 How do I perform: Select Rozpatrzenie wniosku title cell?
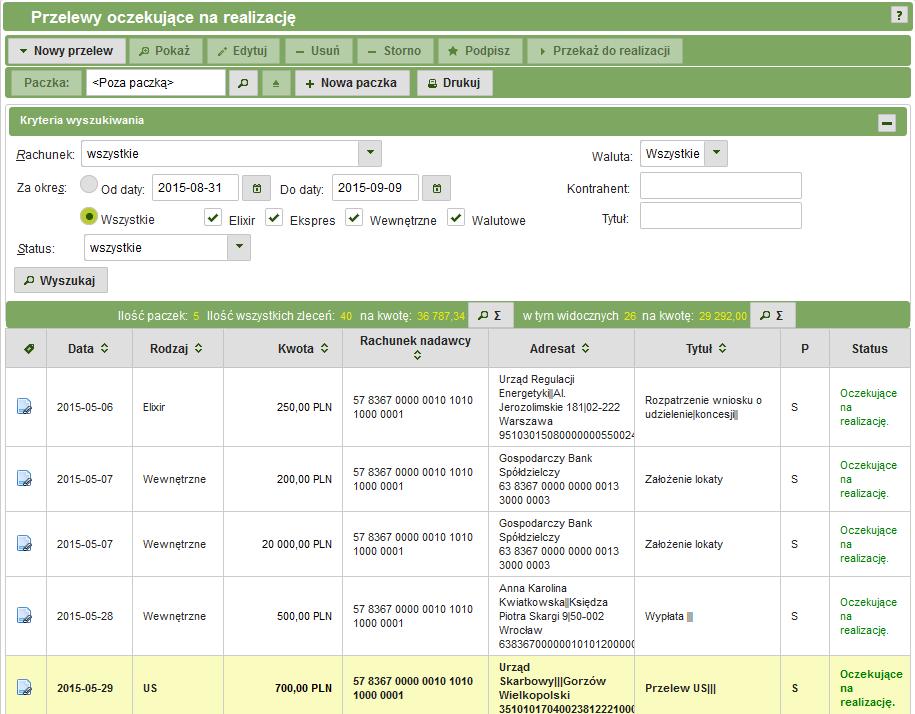tap(707, 407)
